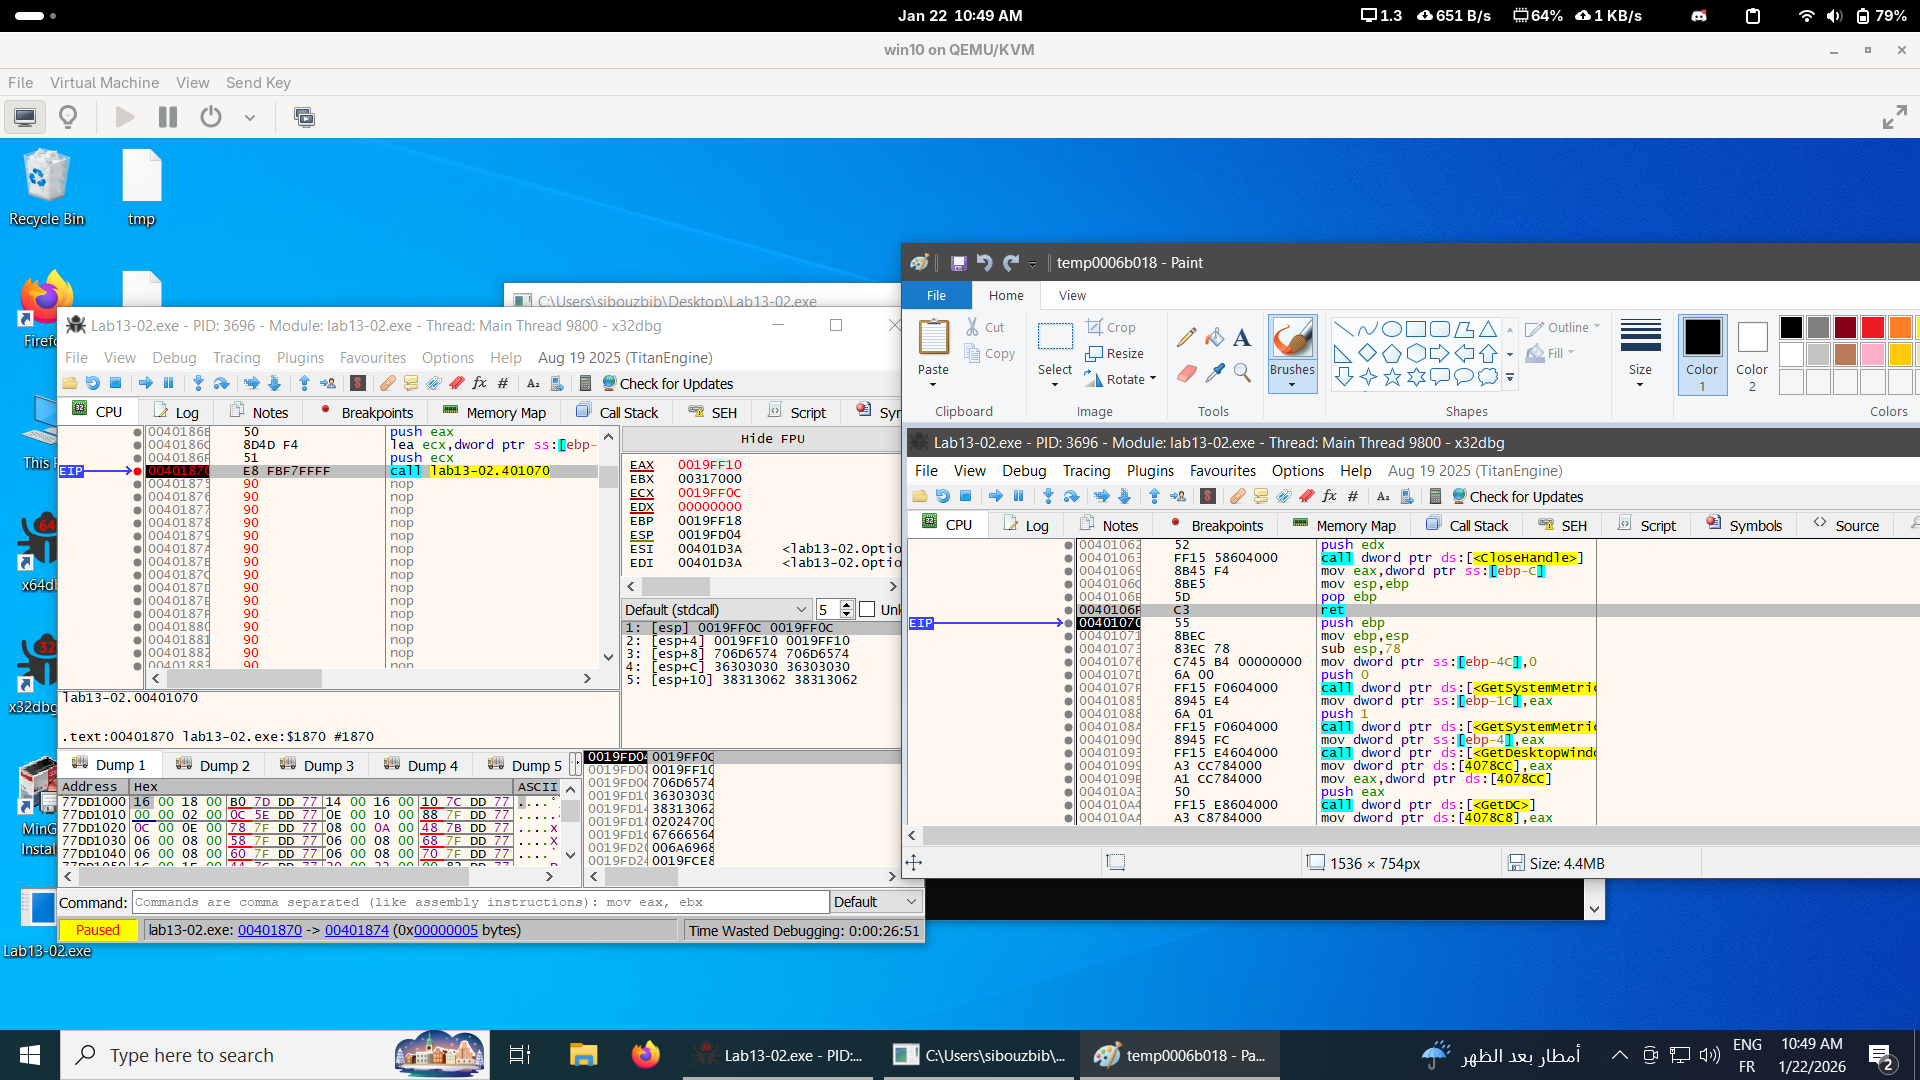Click the calculator icon in x32dbg toolbar
The height and width of the screenshot is (1080, 1920).
[585, 383]
